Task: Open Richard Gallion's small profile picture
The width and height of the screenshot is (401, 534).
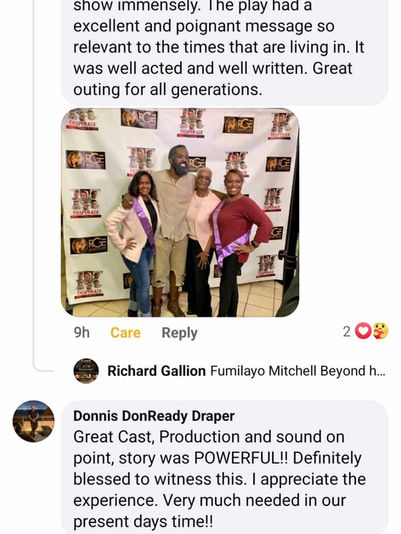Action: 86,371
